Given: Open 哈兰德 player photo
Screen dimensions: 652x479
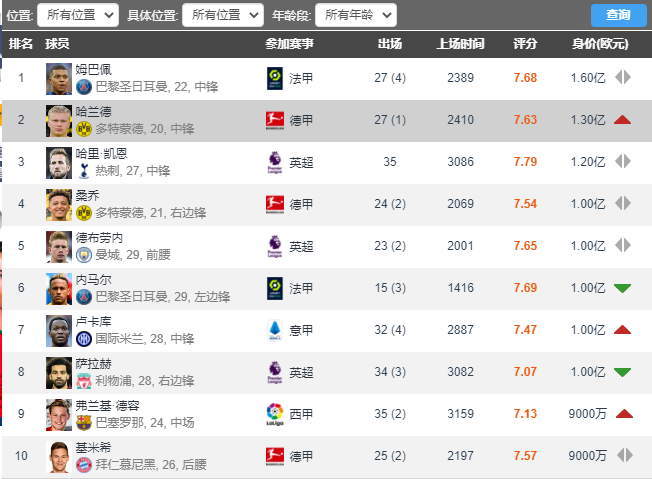Looking at the screenshot, I should pos(59,121).
